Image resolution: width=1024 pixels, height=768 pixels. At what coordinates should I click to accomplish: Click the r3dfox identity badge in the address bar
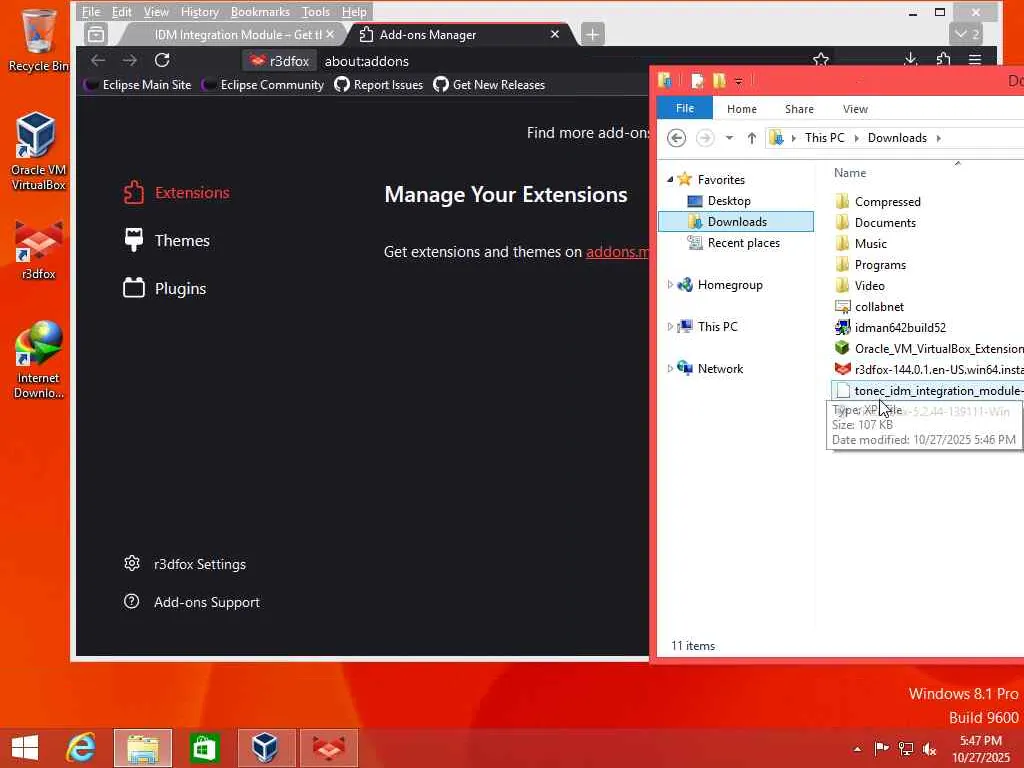point(280,61)
